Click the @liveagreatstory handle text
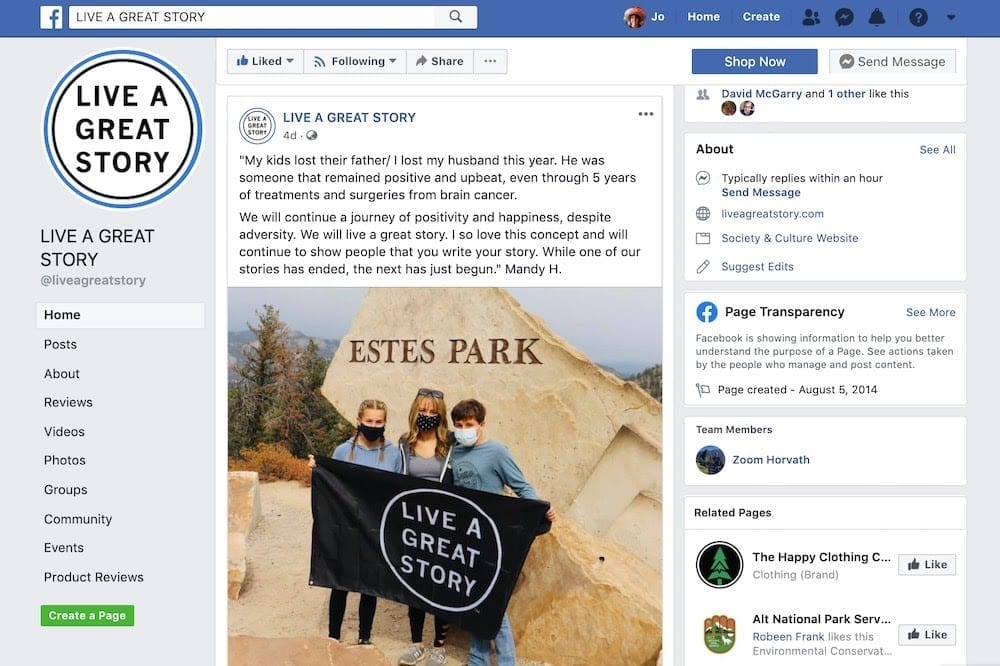Screen dimensions: 1000x666 tap(93, 280)
